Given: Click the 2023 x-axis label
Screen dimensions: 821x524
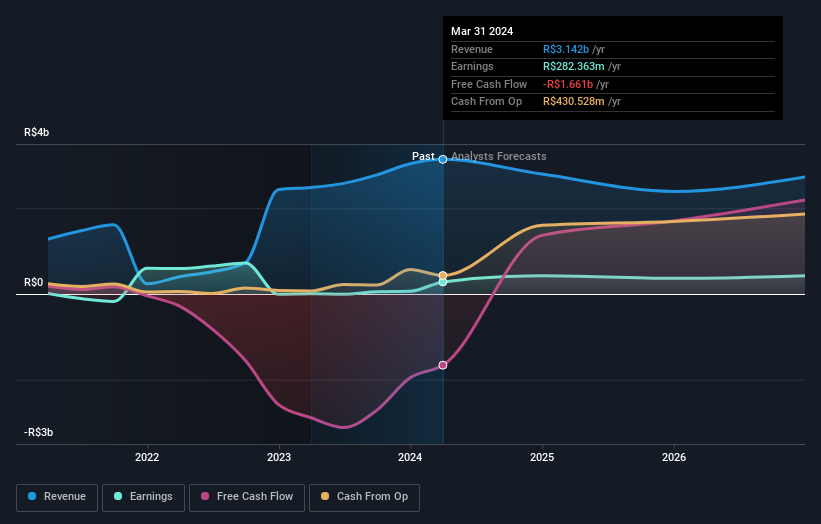Looking at the screenshot, I should point(279,458).
